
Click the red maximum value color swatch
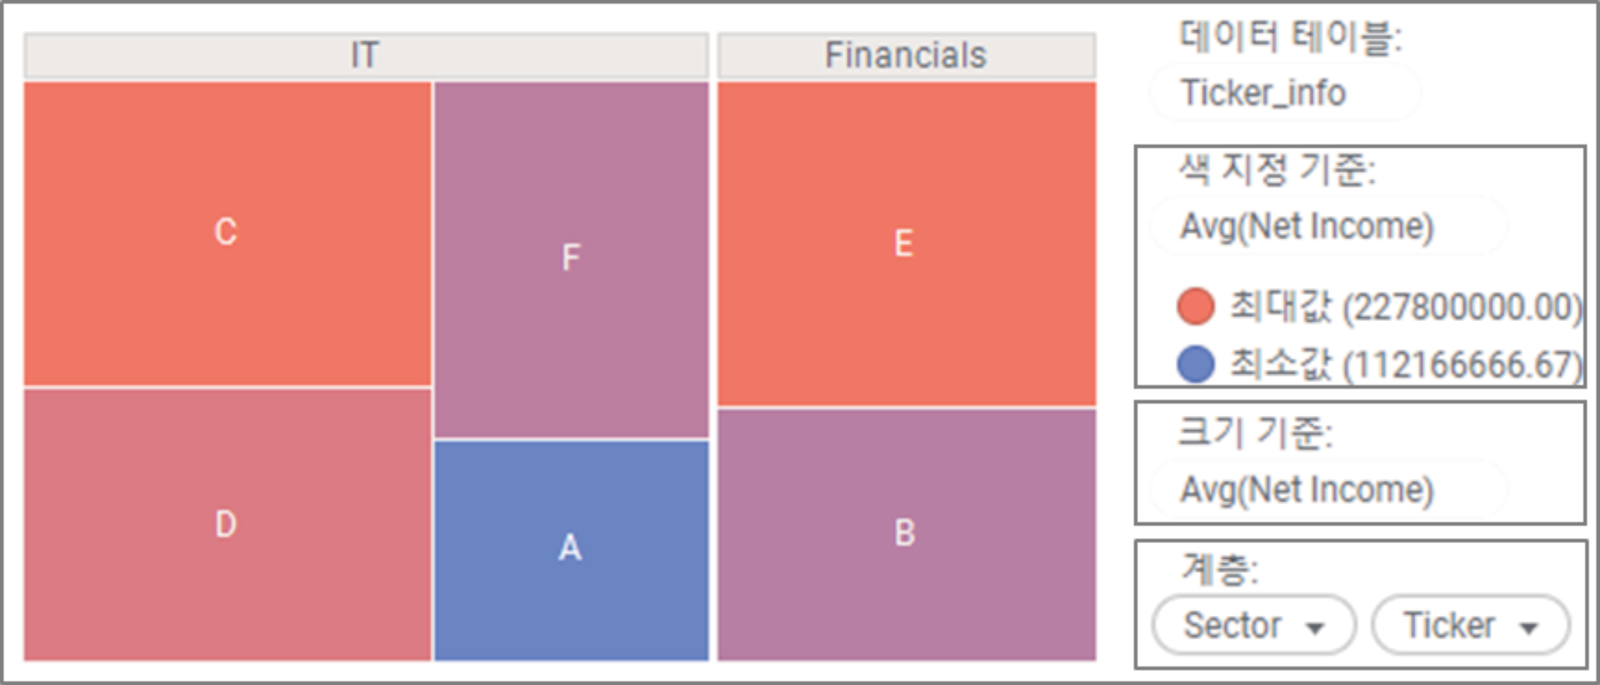pyautogui.click(x=1196, y=306)
